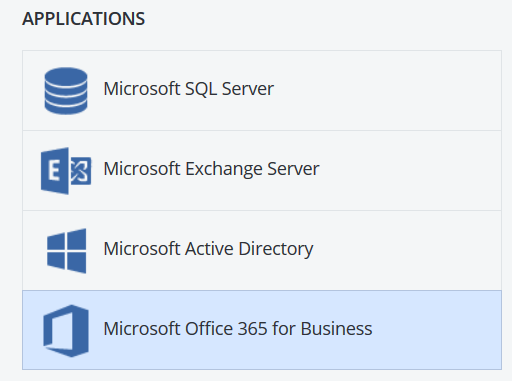The width and height of the screenshot is (512, 381).
Task: Select Microsoft SQL Server text
Action: click(189, 89)
